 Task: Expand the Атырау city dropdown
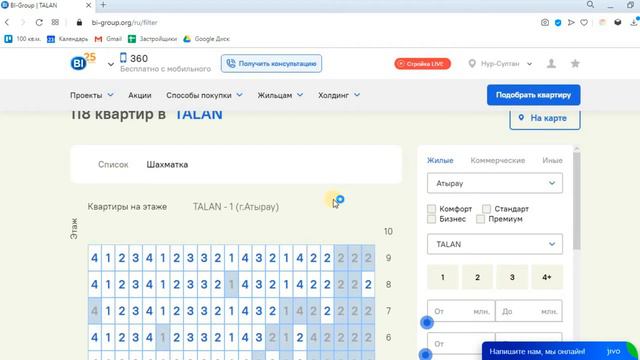[495, 183]
